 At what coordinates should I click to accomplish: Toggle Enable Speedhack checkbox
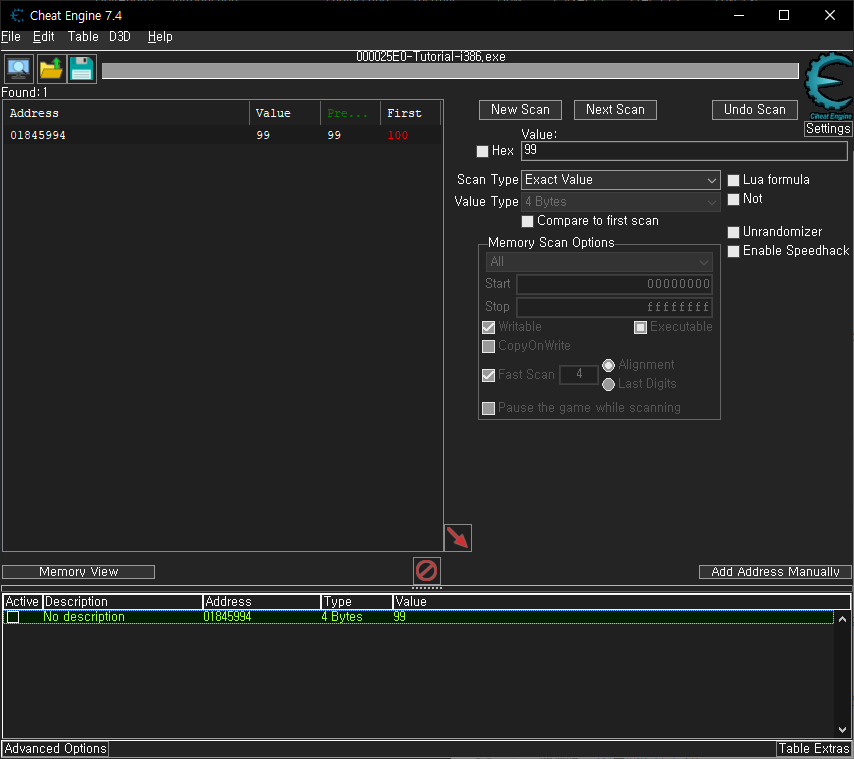[x=734, y=251]
